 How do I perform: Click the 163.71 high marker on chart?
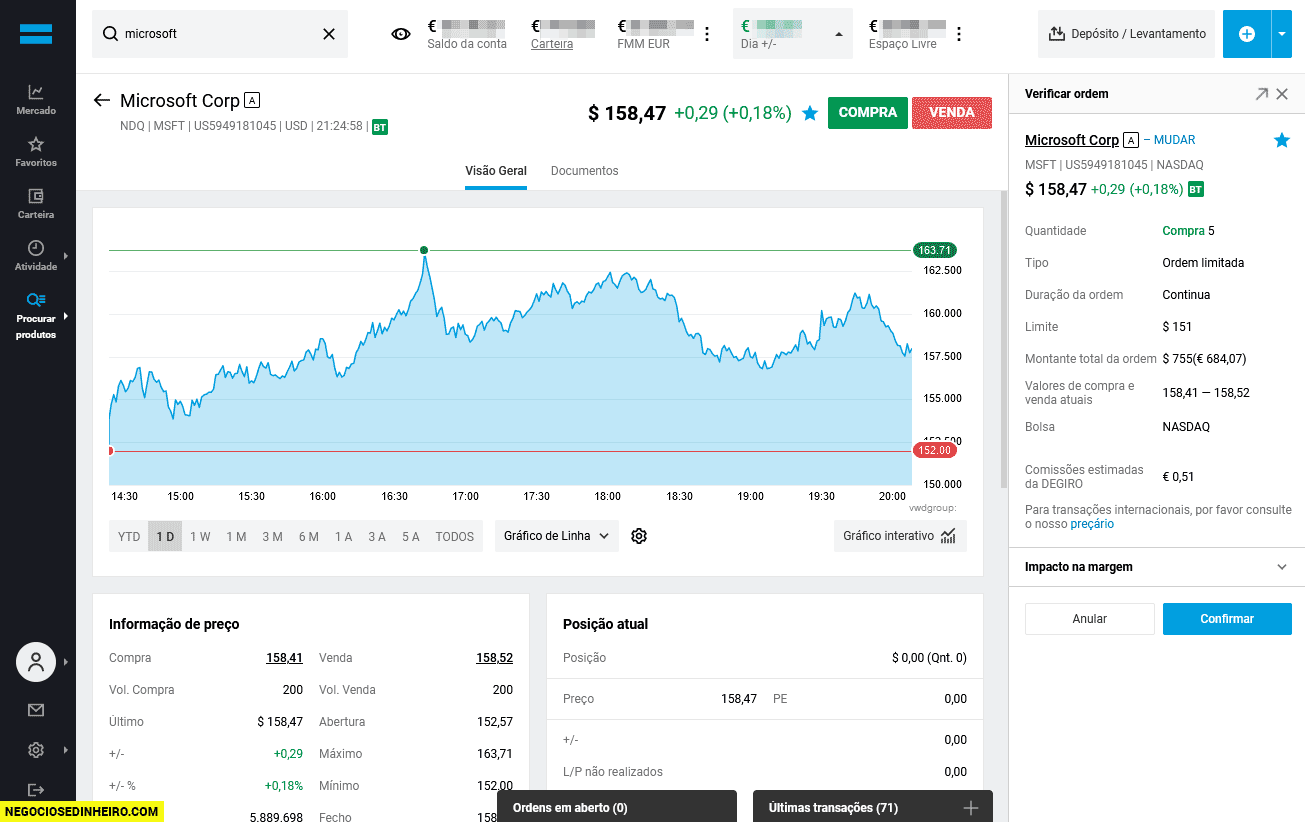934,250
